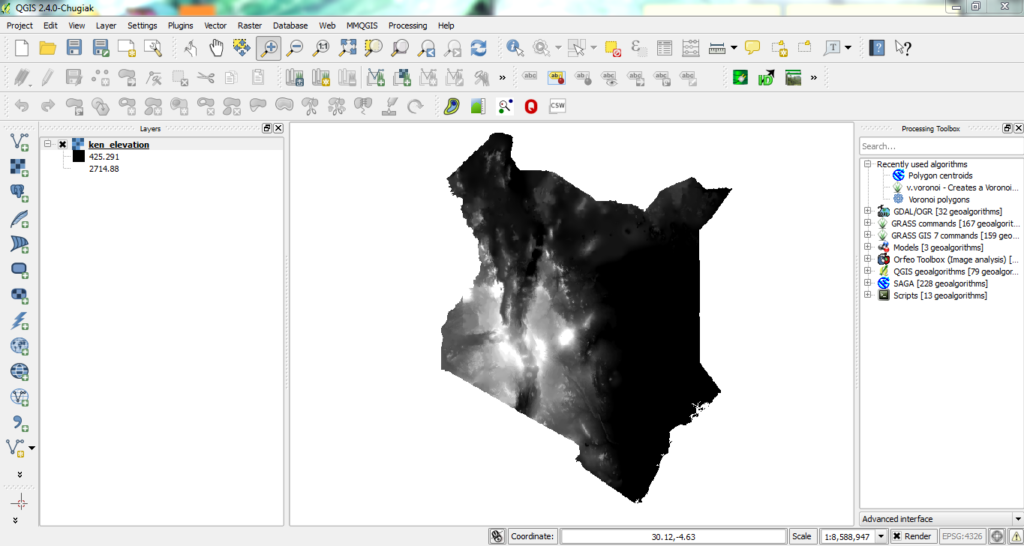The image size is (1024, 546).
Task: Open the contour plugin icon
Action: point(451,106)
